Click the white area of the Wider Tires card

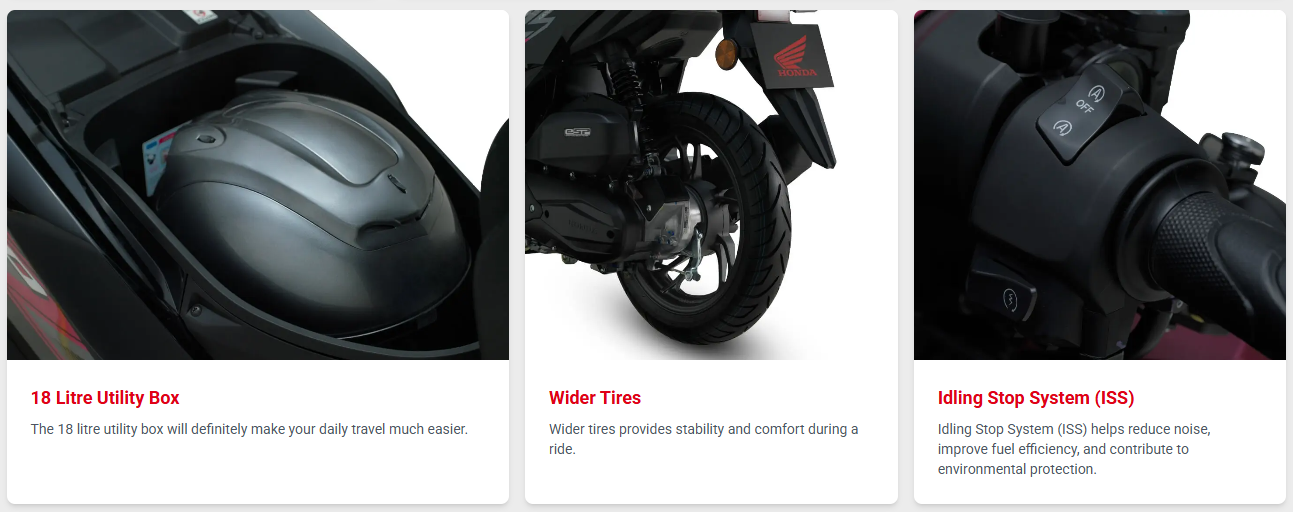pyautogui.click(x=711, y=480)
